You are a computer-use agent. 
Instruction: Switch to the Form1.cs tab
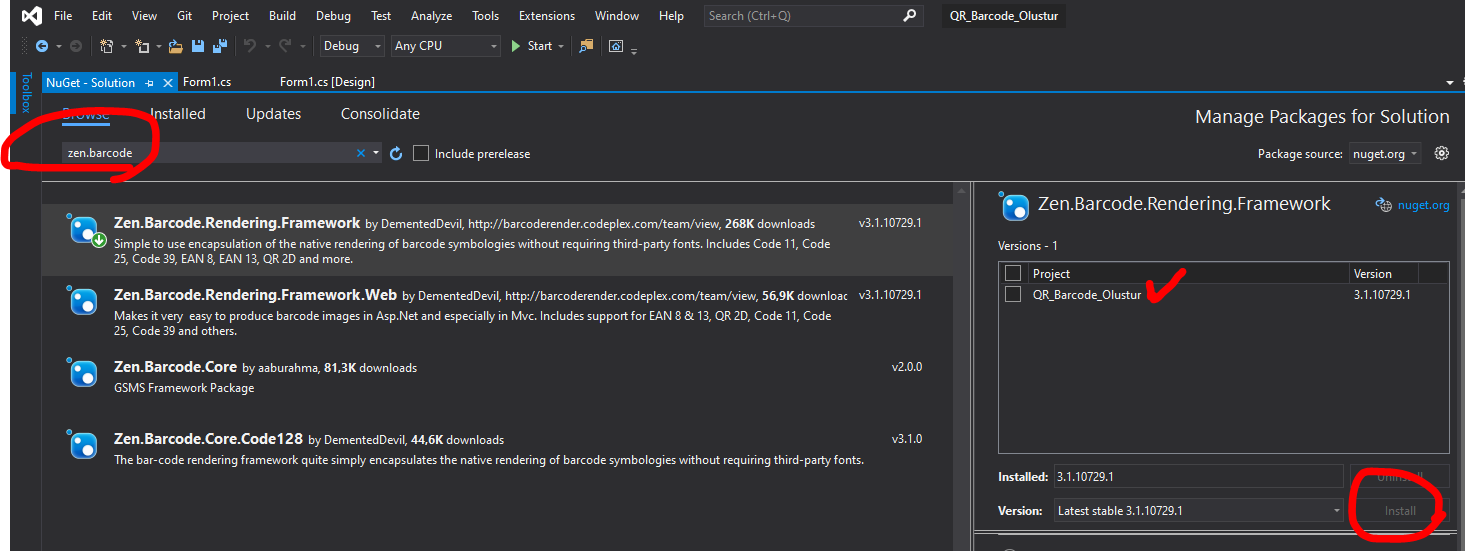pos(207,82)
